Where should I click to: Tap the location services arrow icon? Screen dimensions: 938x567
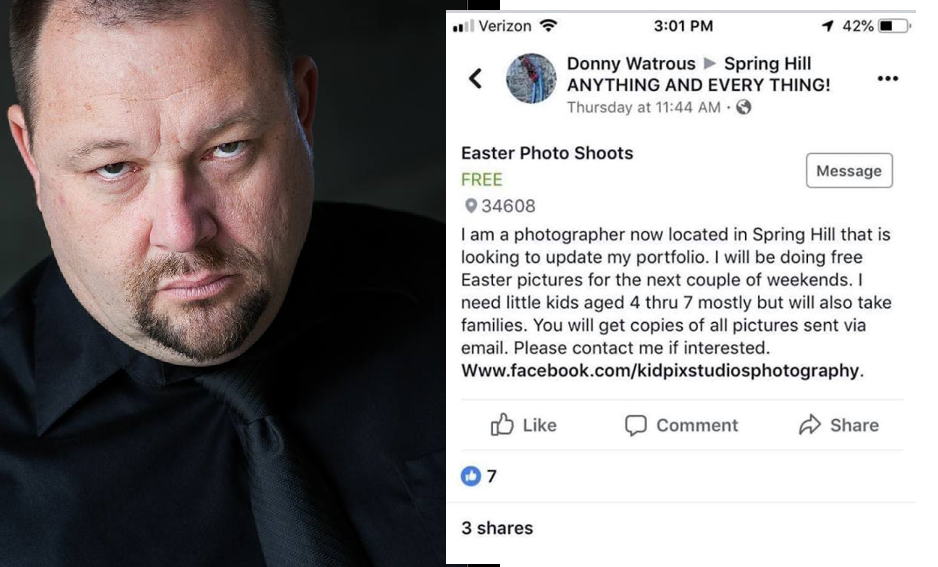pos(827,26)
